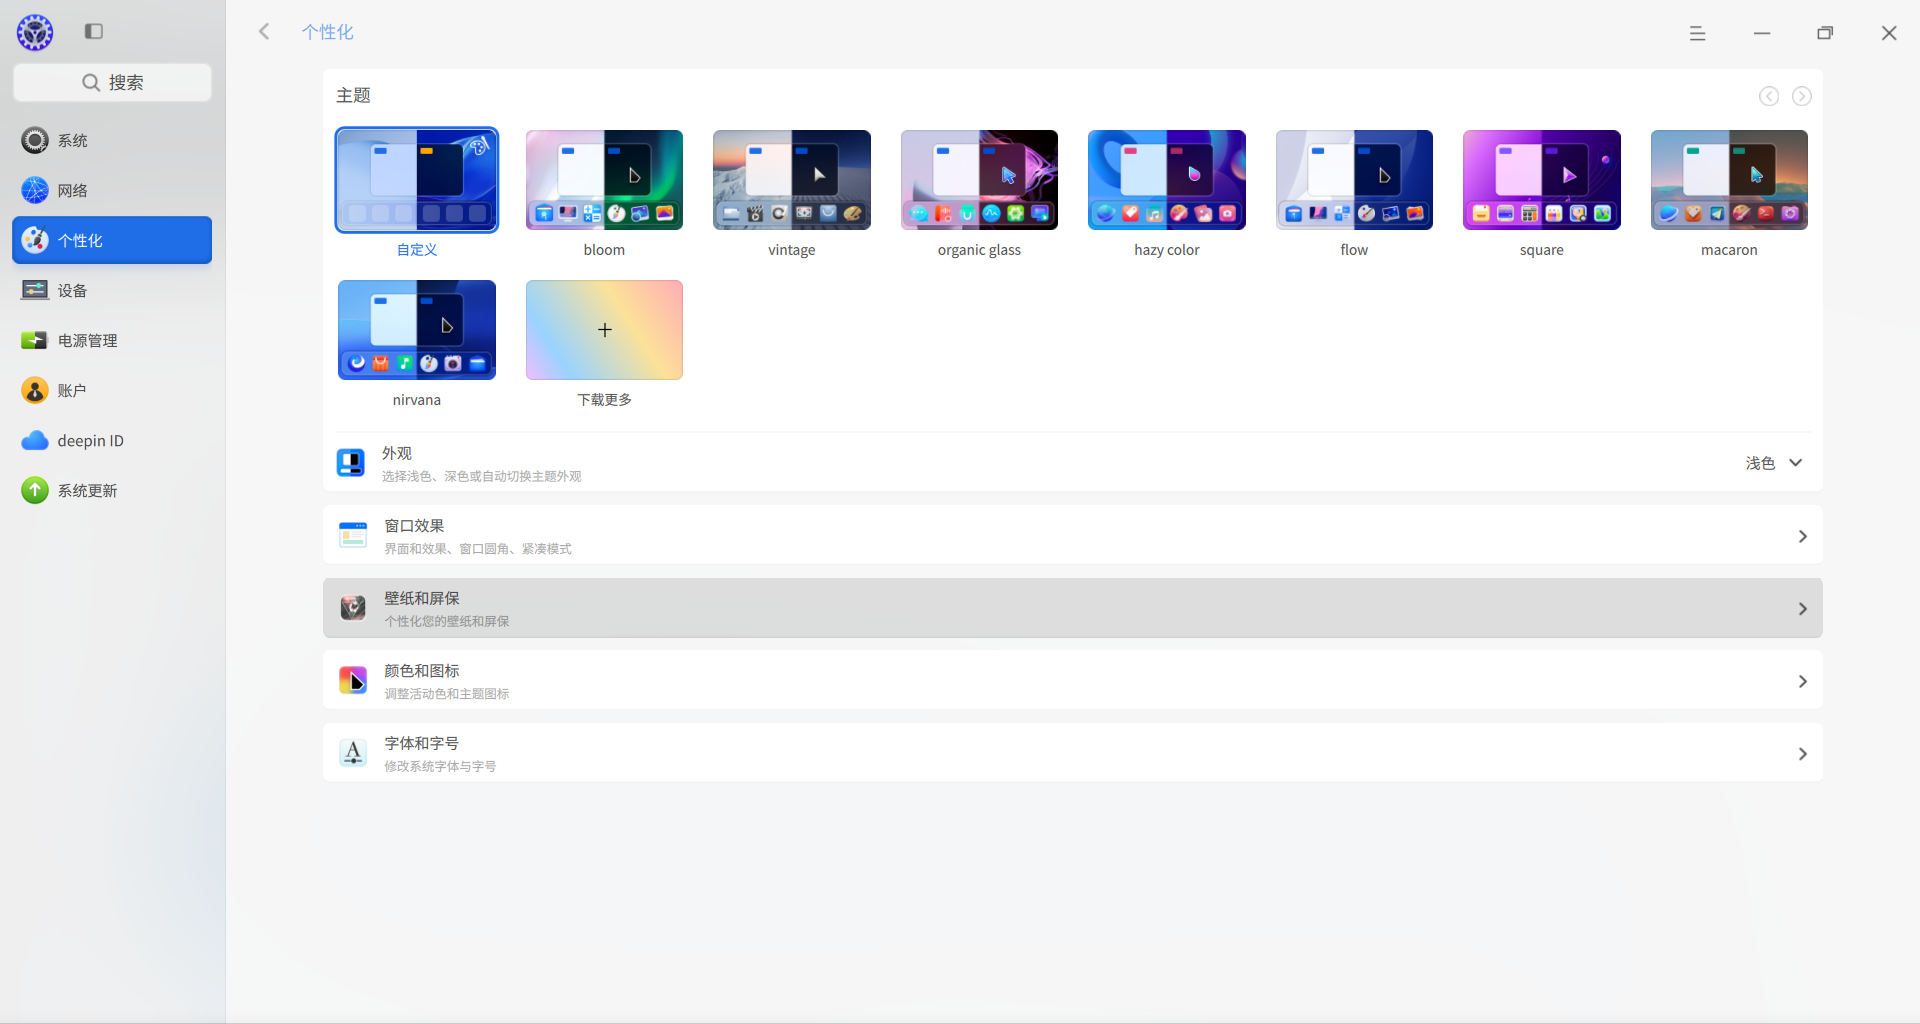
Task: Expand 窗口效果 row chevron
Action: [1802, 536]
